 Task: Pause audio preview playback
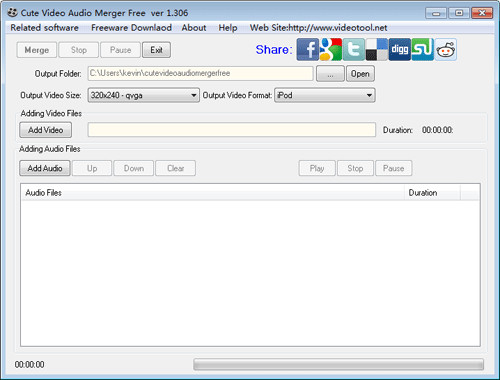pyautogui.click(x=394, y=168)
